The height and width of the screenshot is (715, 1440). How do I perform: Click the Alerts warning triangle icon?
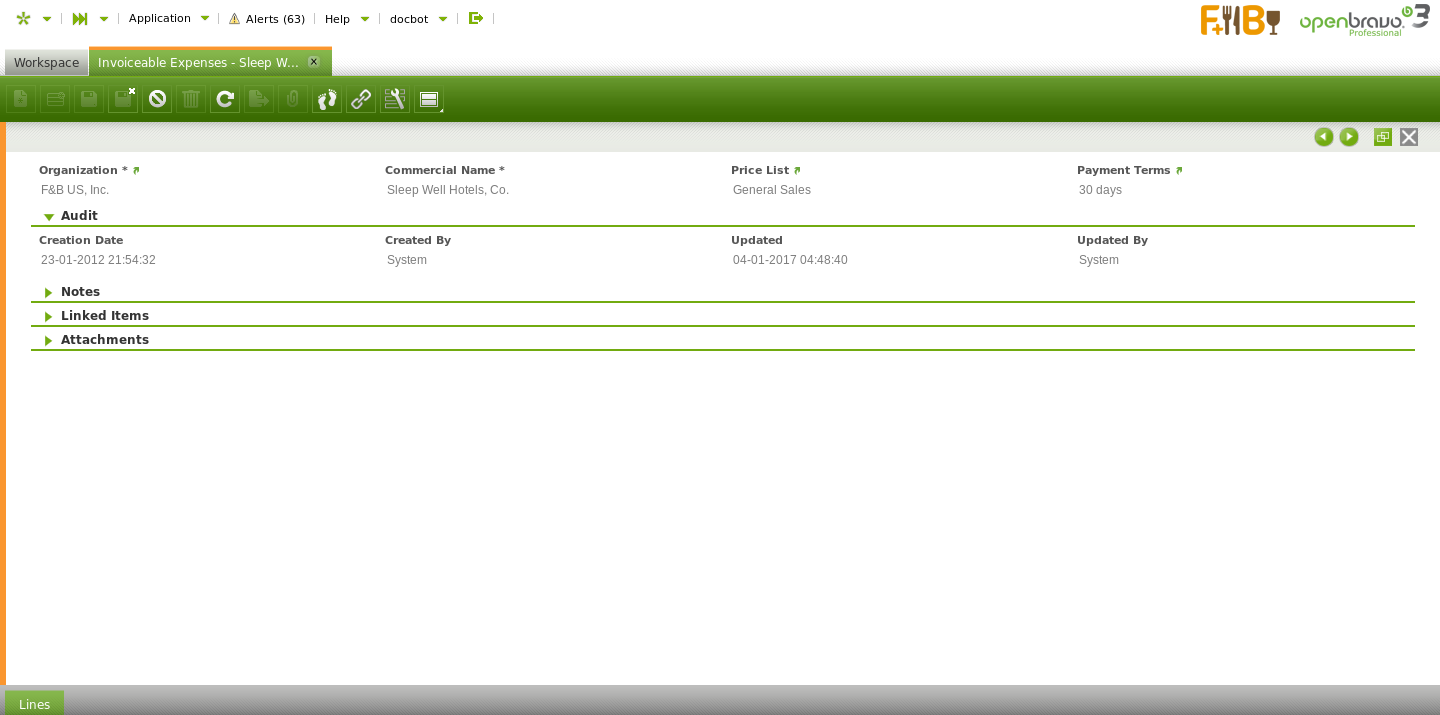234,19
